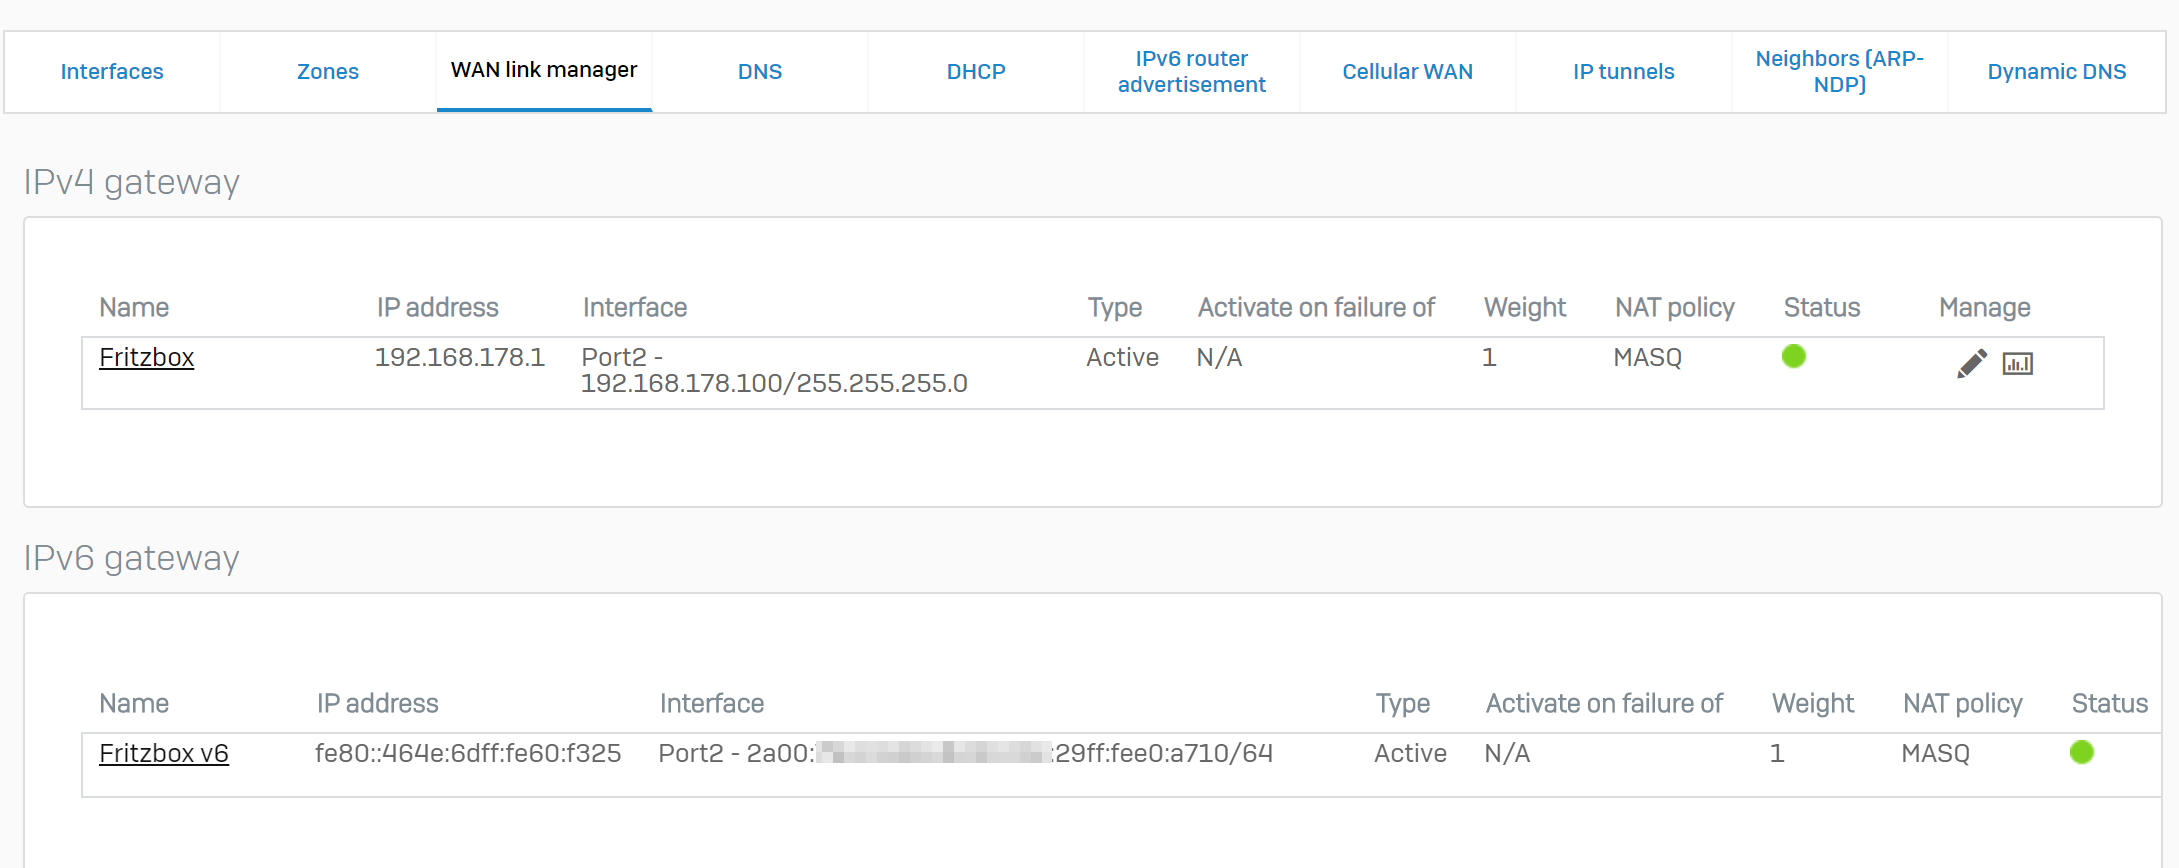Screen dimensions: 2179x868
Task: Open the IPv6 router advertisement tab
Action: coord(1191,72)
